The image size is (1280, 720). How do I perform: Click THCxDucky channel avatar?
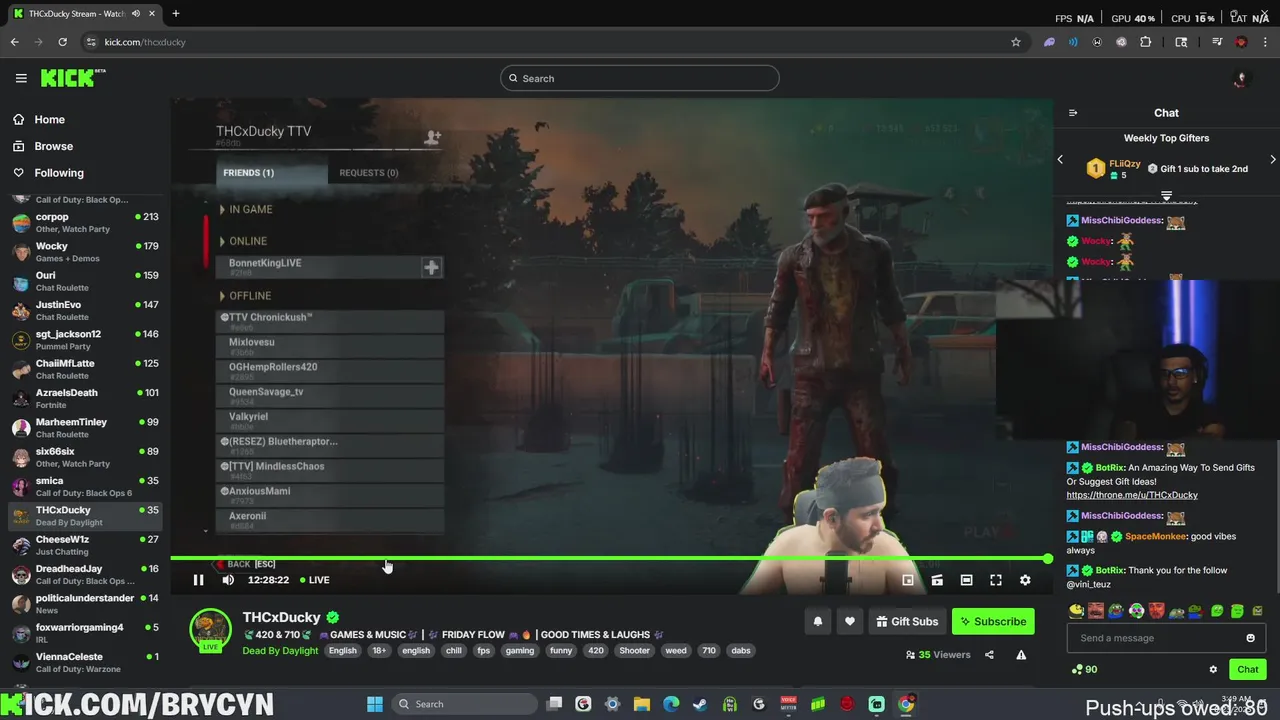(x=211, y=630)
